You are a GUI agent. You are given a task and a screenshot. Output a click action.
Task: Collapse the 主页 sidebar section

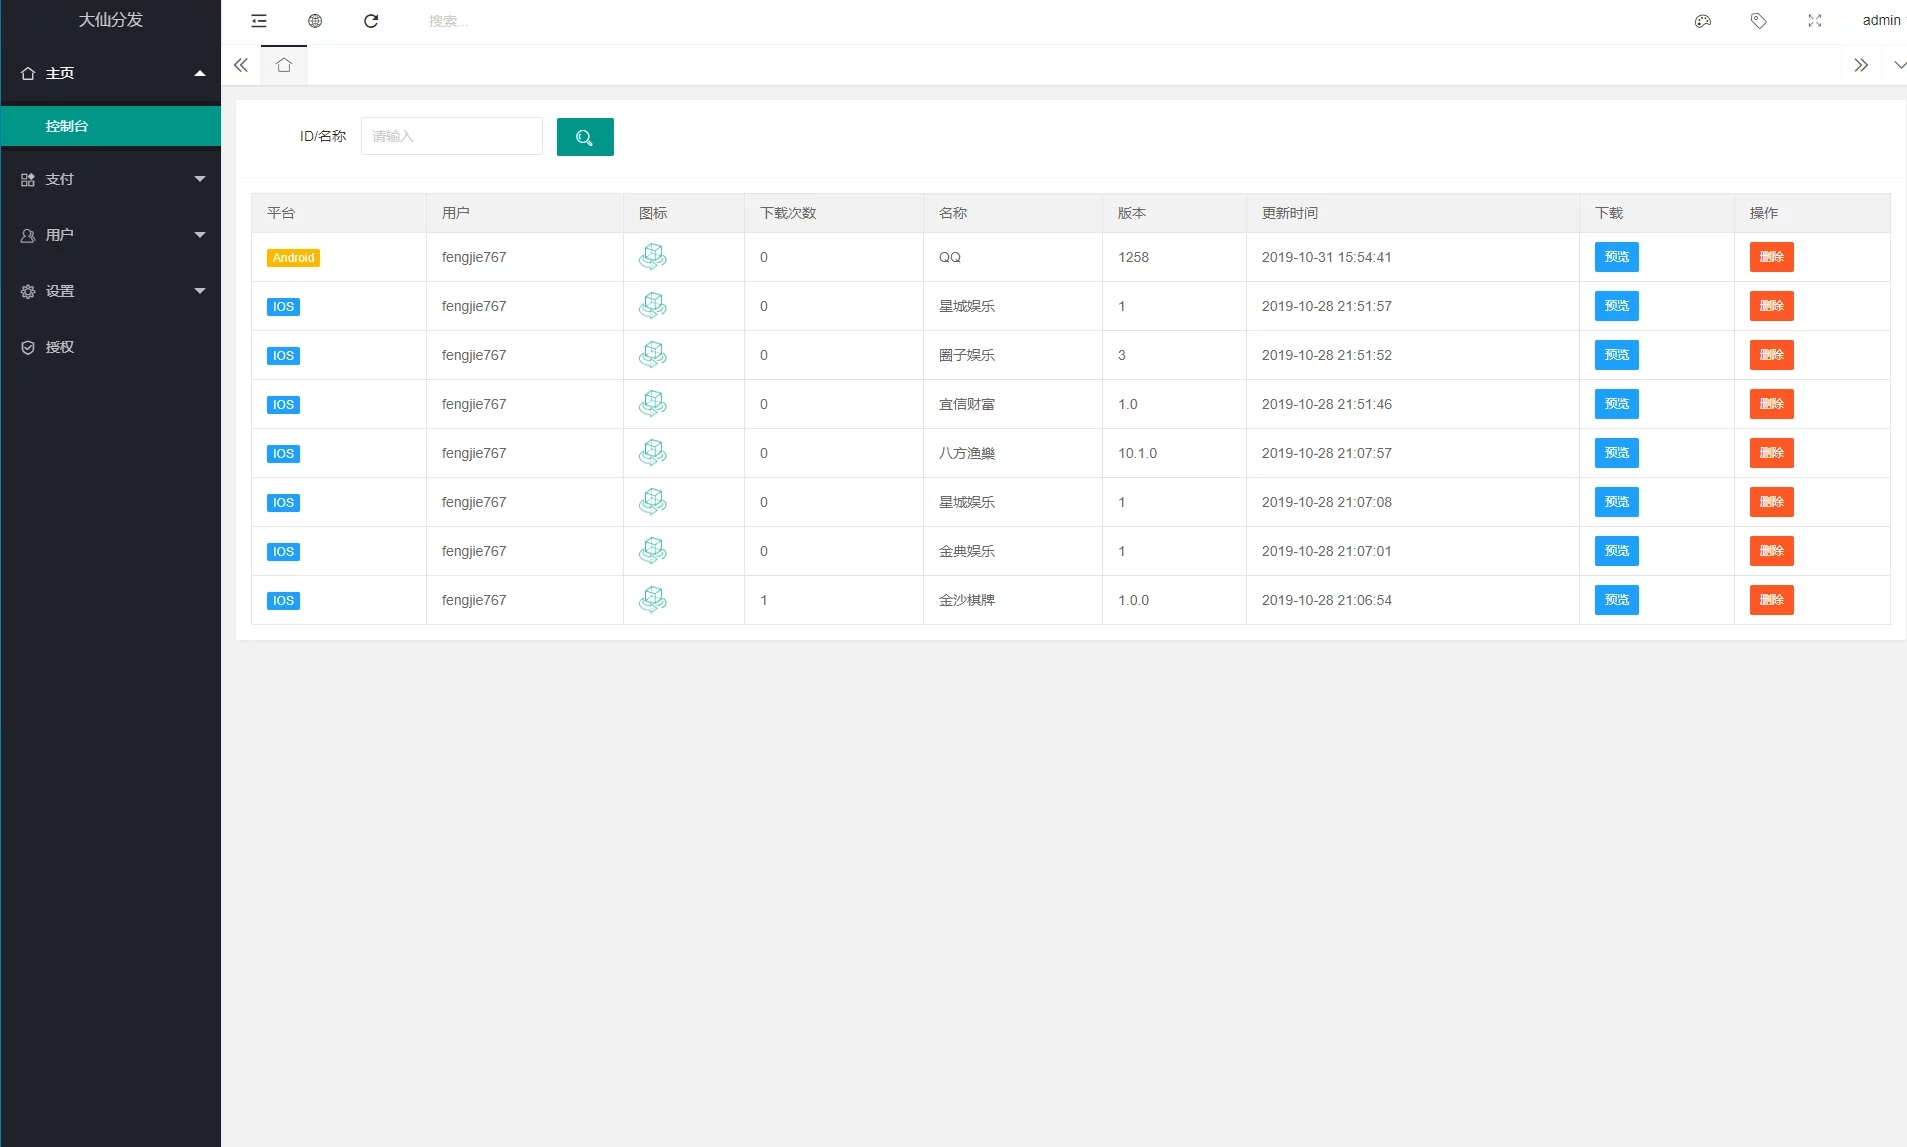tap(110, 73)
